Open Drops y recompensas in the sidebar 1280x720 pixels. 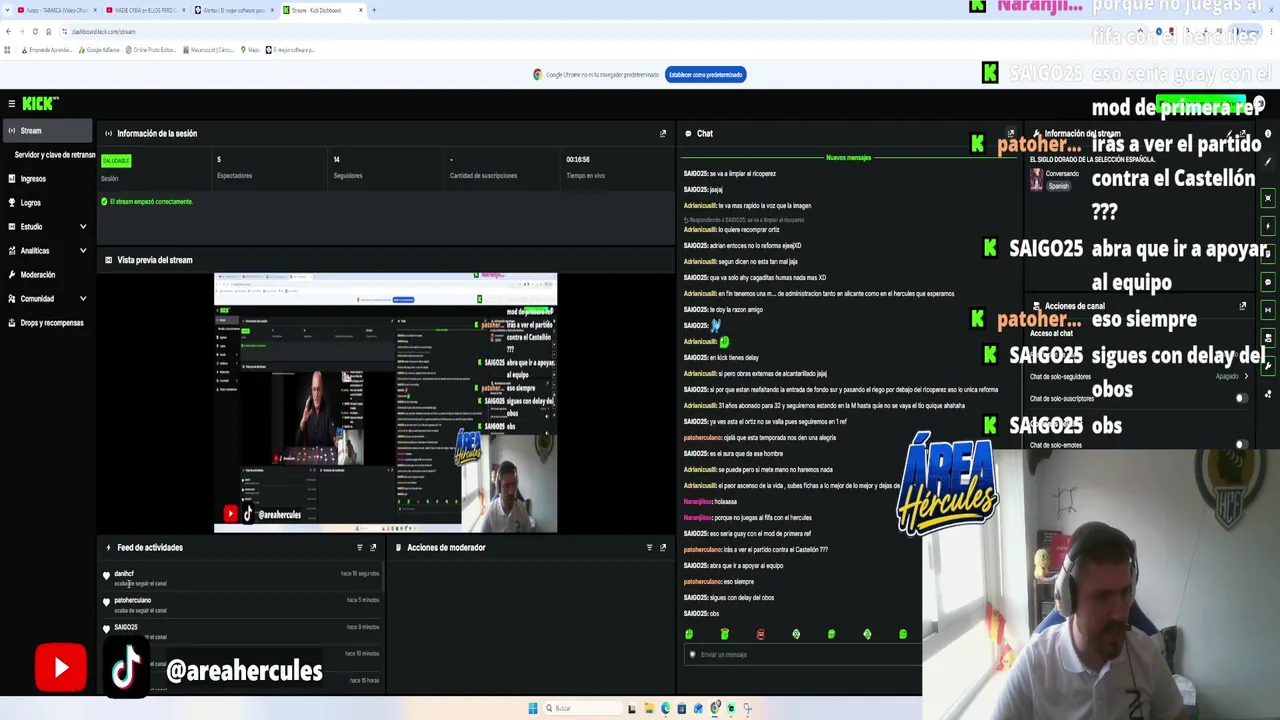tap(46, 323)
